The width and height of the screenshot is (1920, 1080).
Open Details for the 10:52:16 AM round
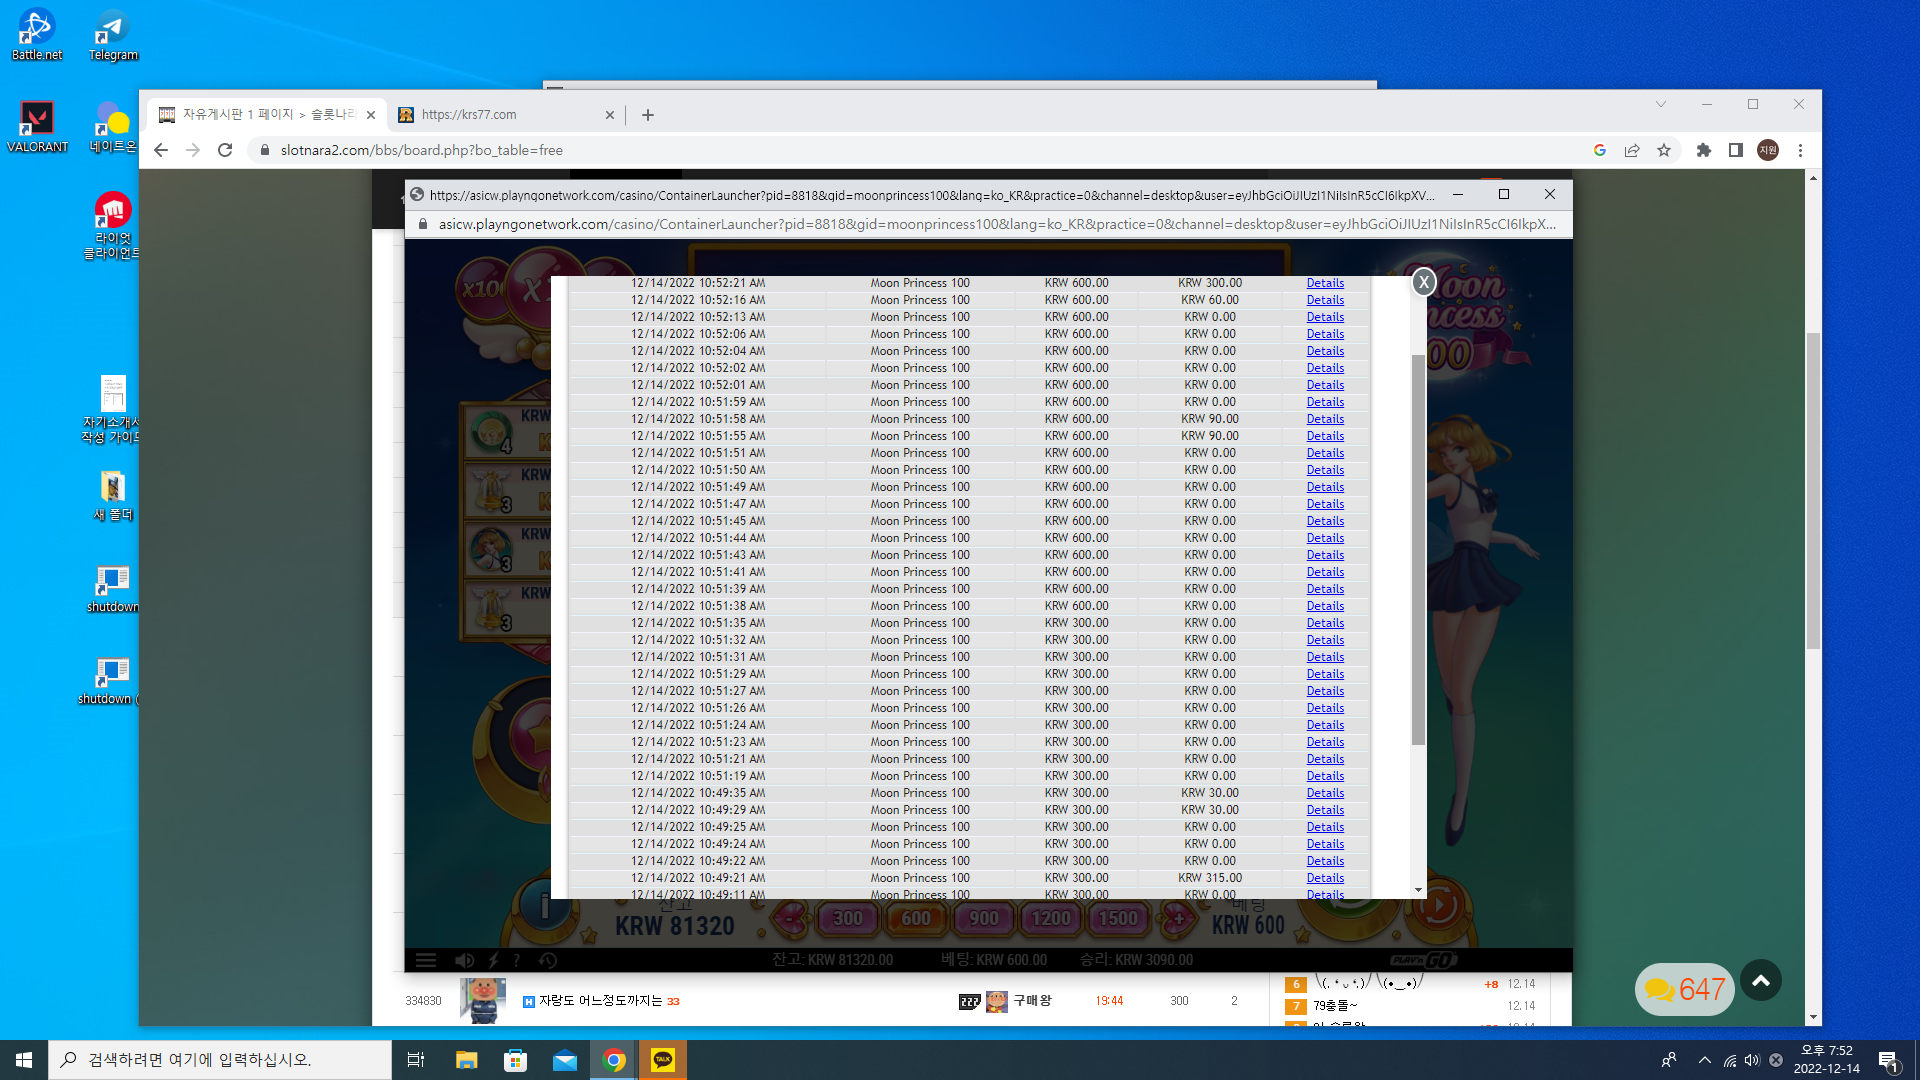click(1325, 300)
